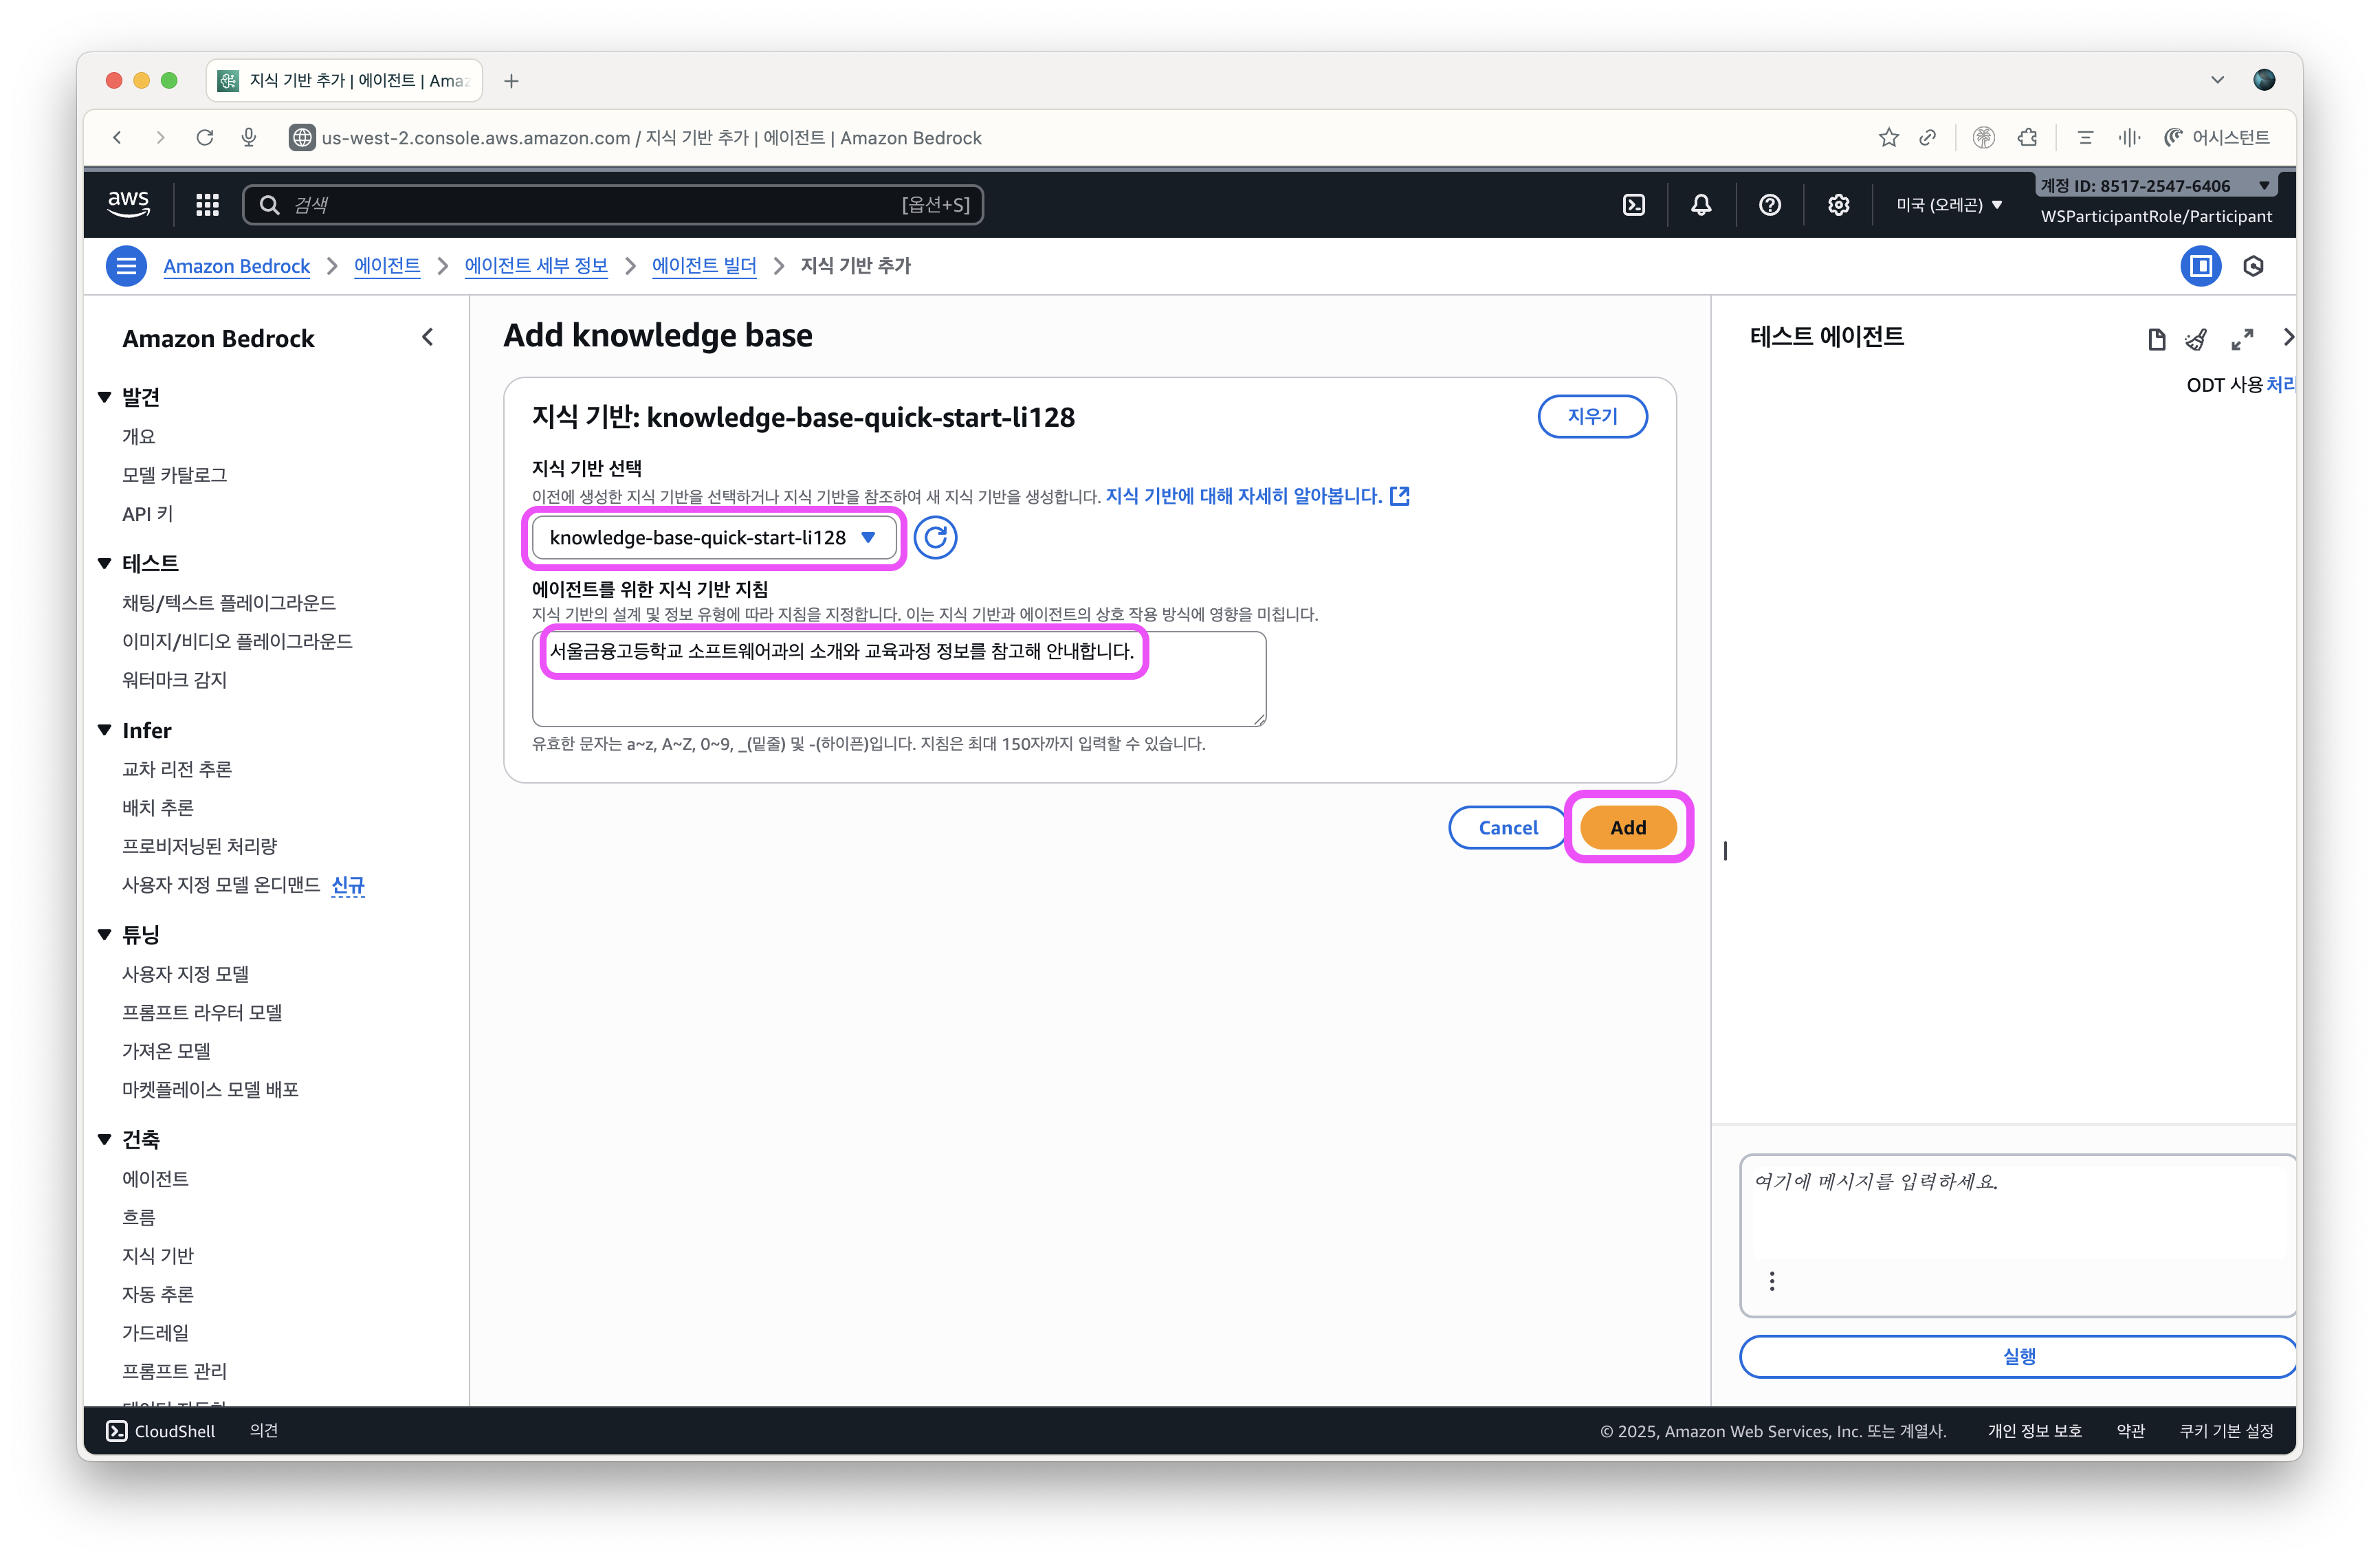Click the blue split panel layout icon
The width and height of the screenshot is (2380, 1563).
(2200, 266)
